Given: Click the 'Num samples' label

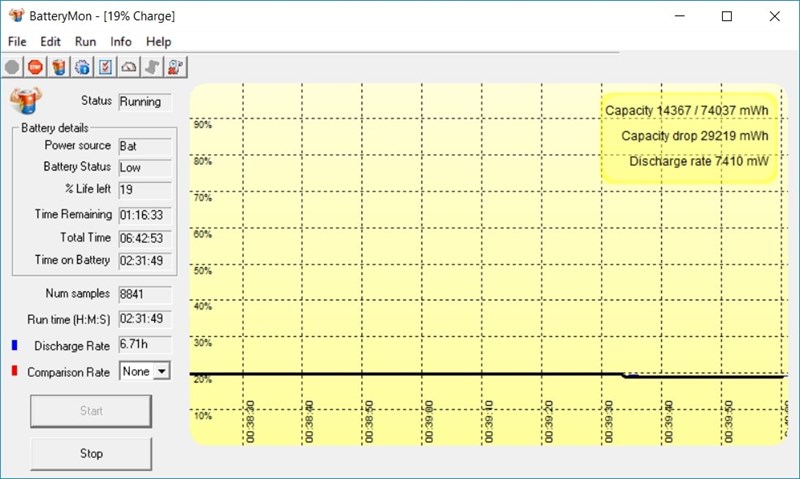Looking at the screenshot, I should coord(78,293).
